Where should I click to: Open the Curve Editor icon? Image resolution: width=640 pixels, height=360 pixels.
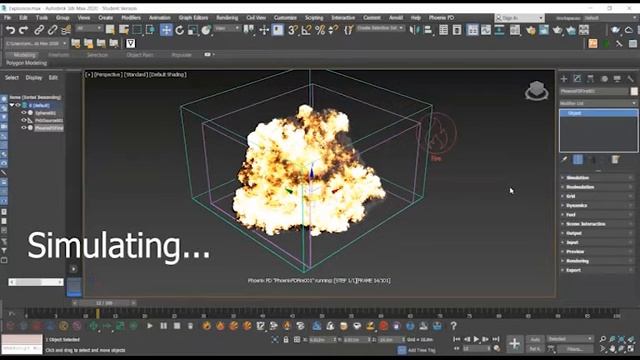[x=486, y=30]
